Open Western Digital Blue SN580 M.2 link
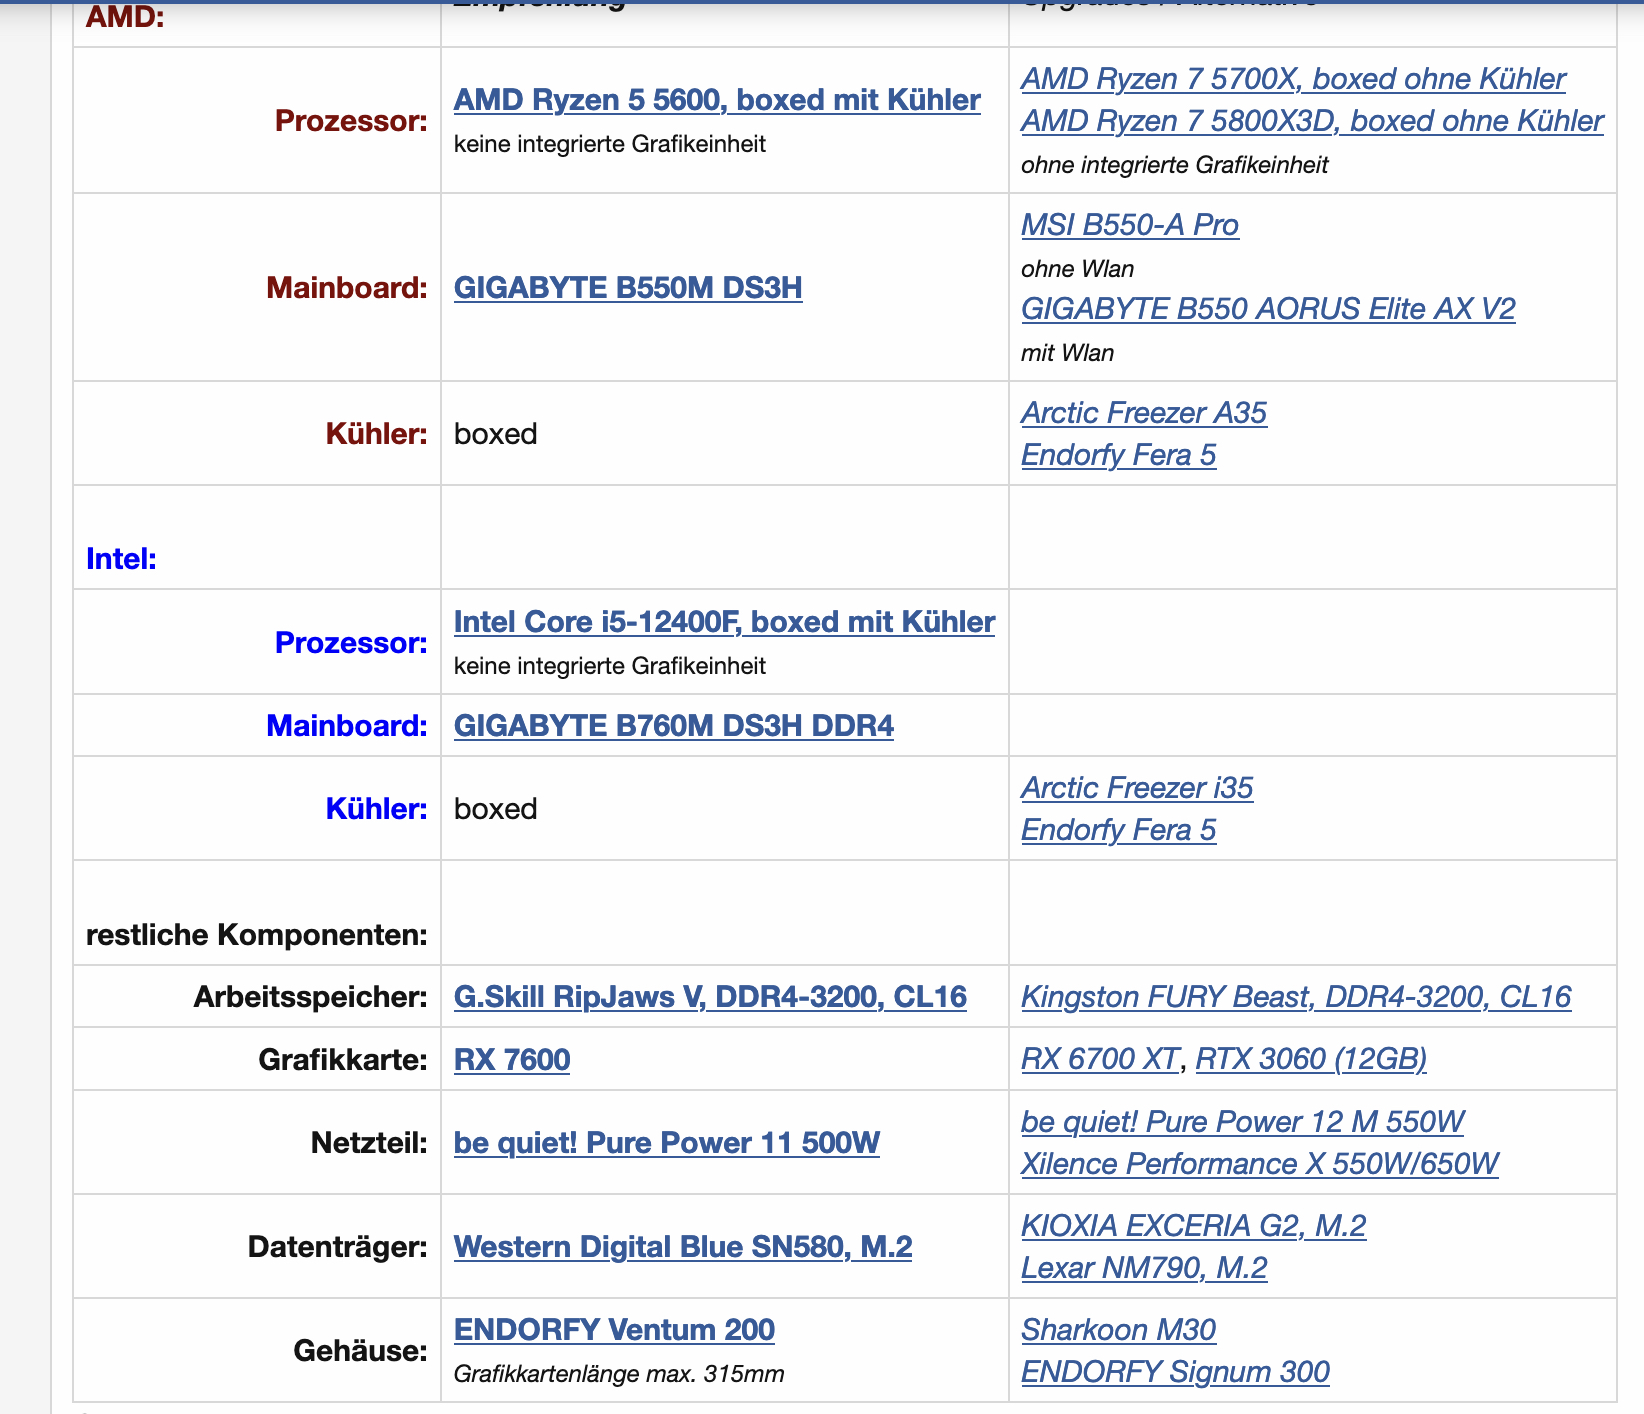1644x1414 pixels. coord(683,1247)
